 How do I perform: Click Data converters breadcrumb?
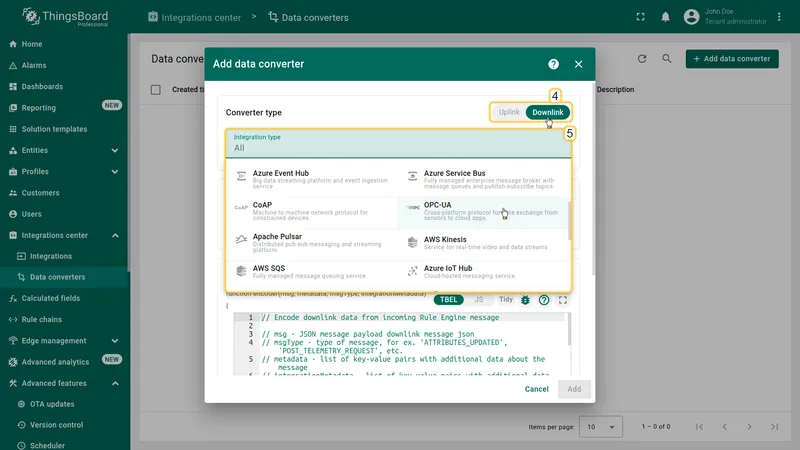click(308, 17)
